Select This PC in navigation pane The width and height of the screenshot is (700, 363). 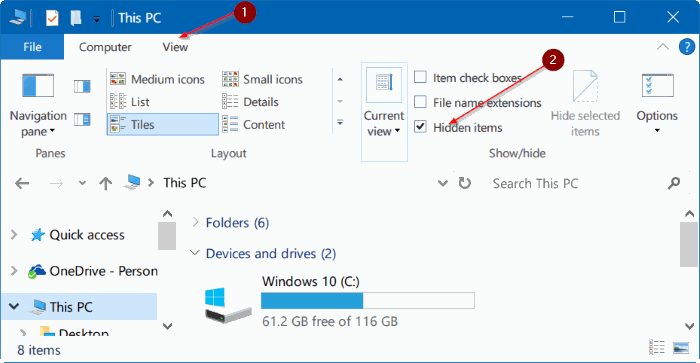click(71, 307)
